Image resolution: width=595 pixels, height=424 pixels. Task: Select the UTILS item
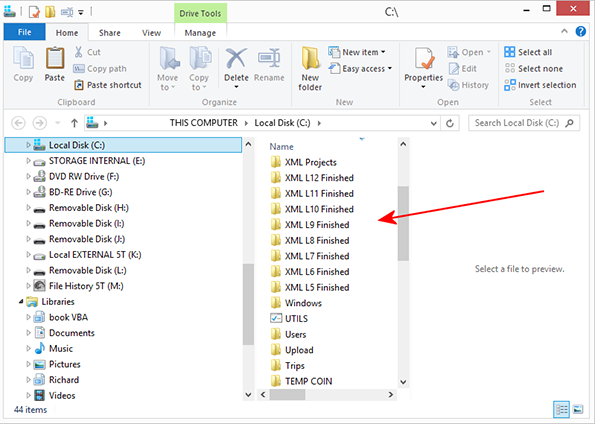(x=289, y=318)
